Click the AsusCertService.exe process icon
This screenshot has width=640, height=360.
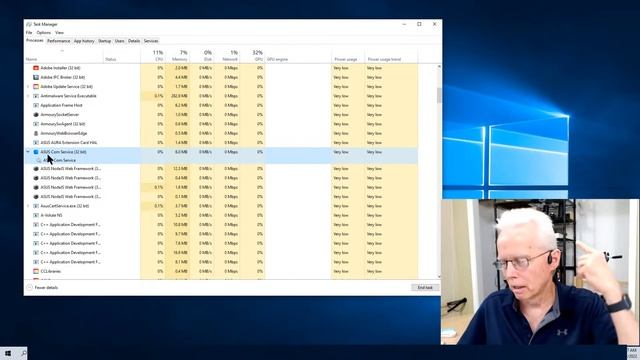coord(36,206)
